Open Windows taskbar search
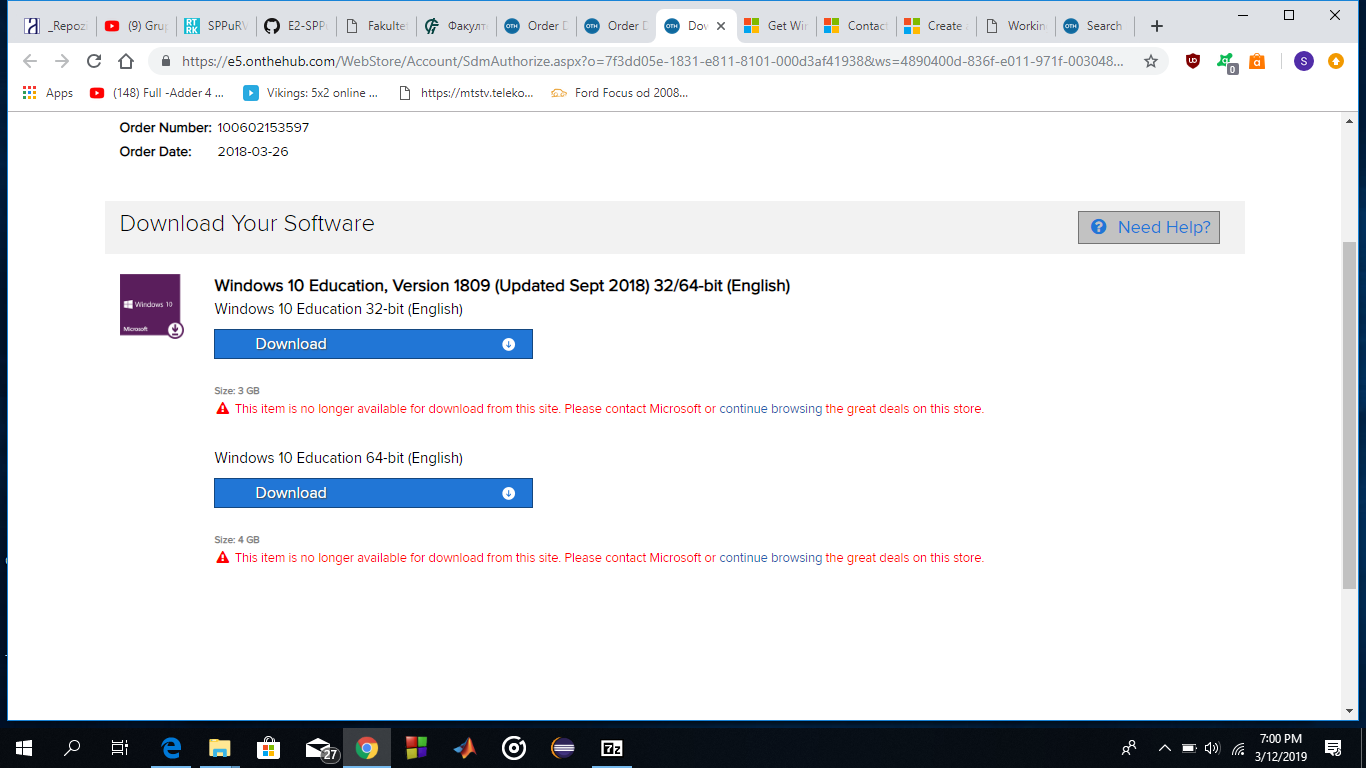 [x=72, y=747]
